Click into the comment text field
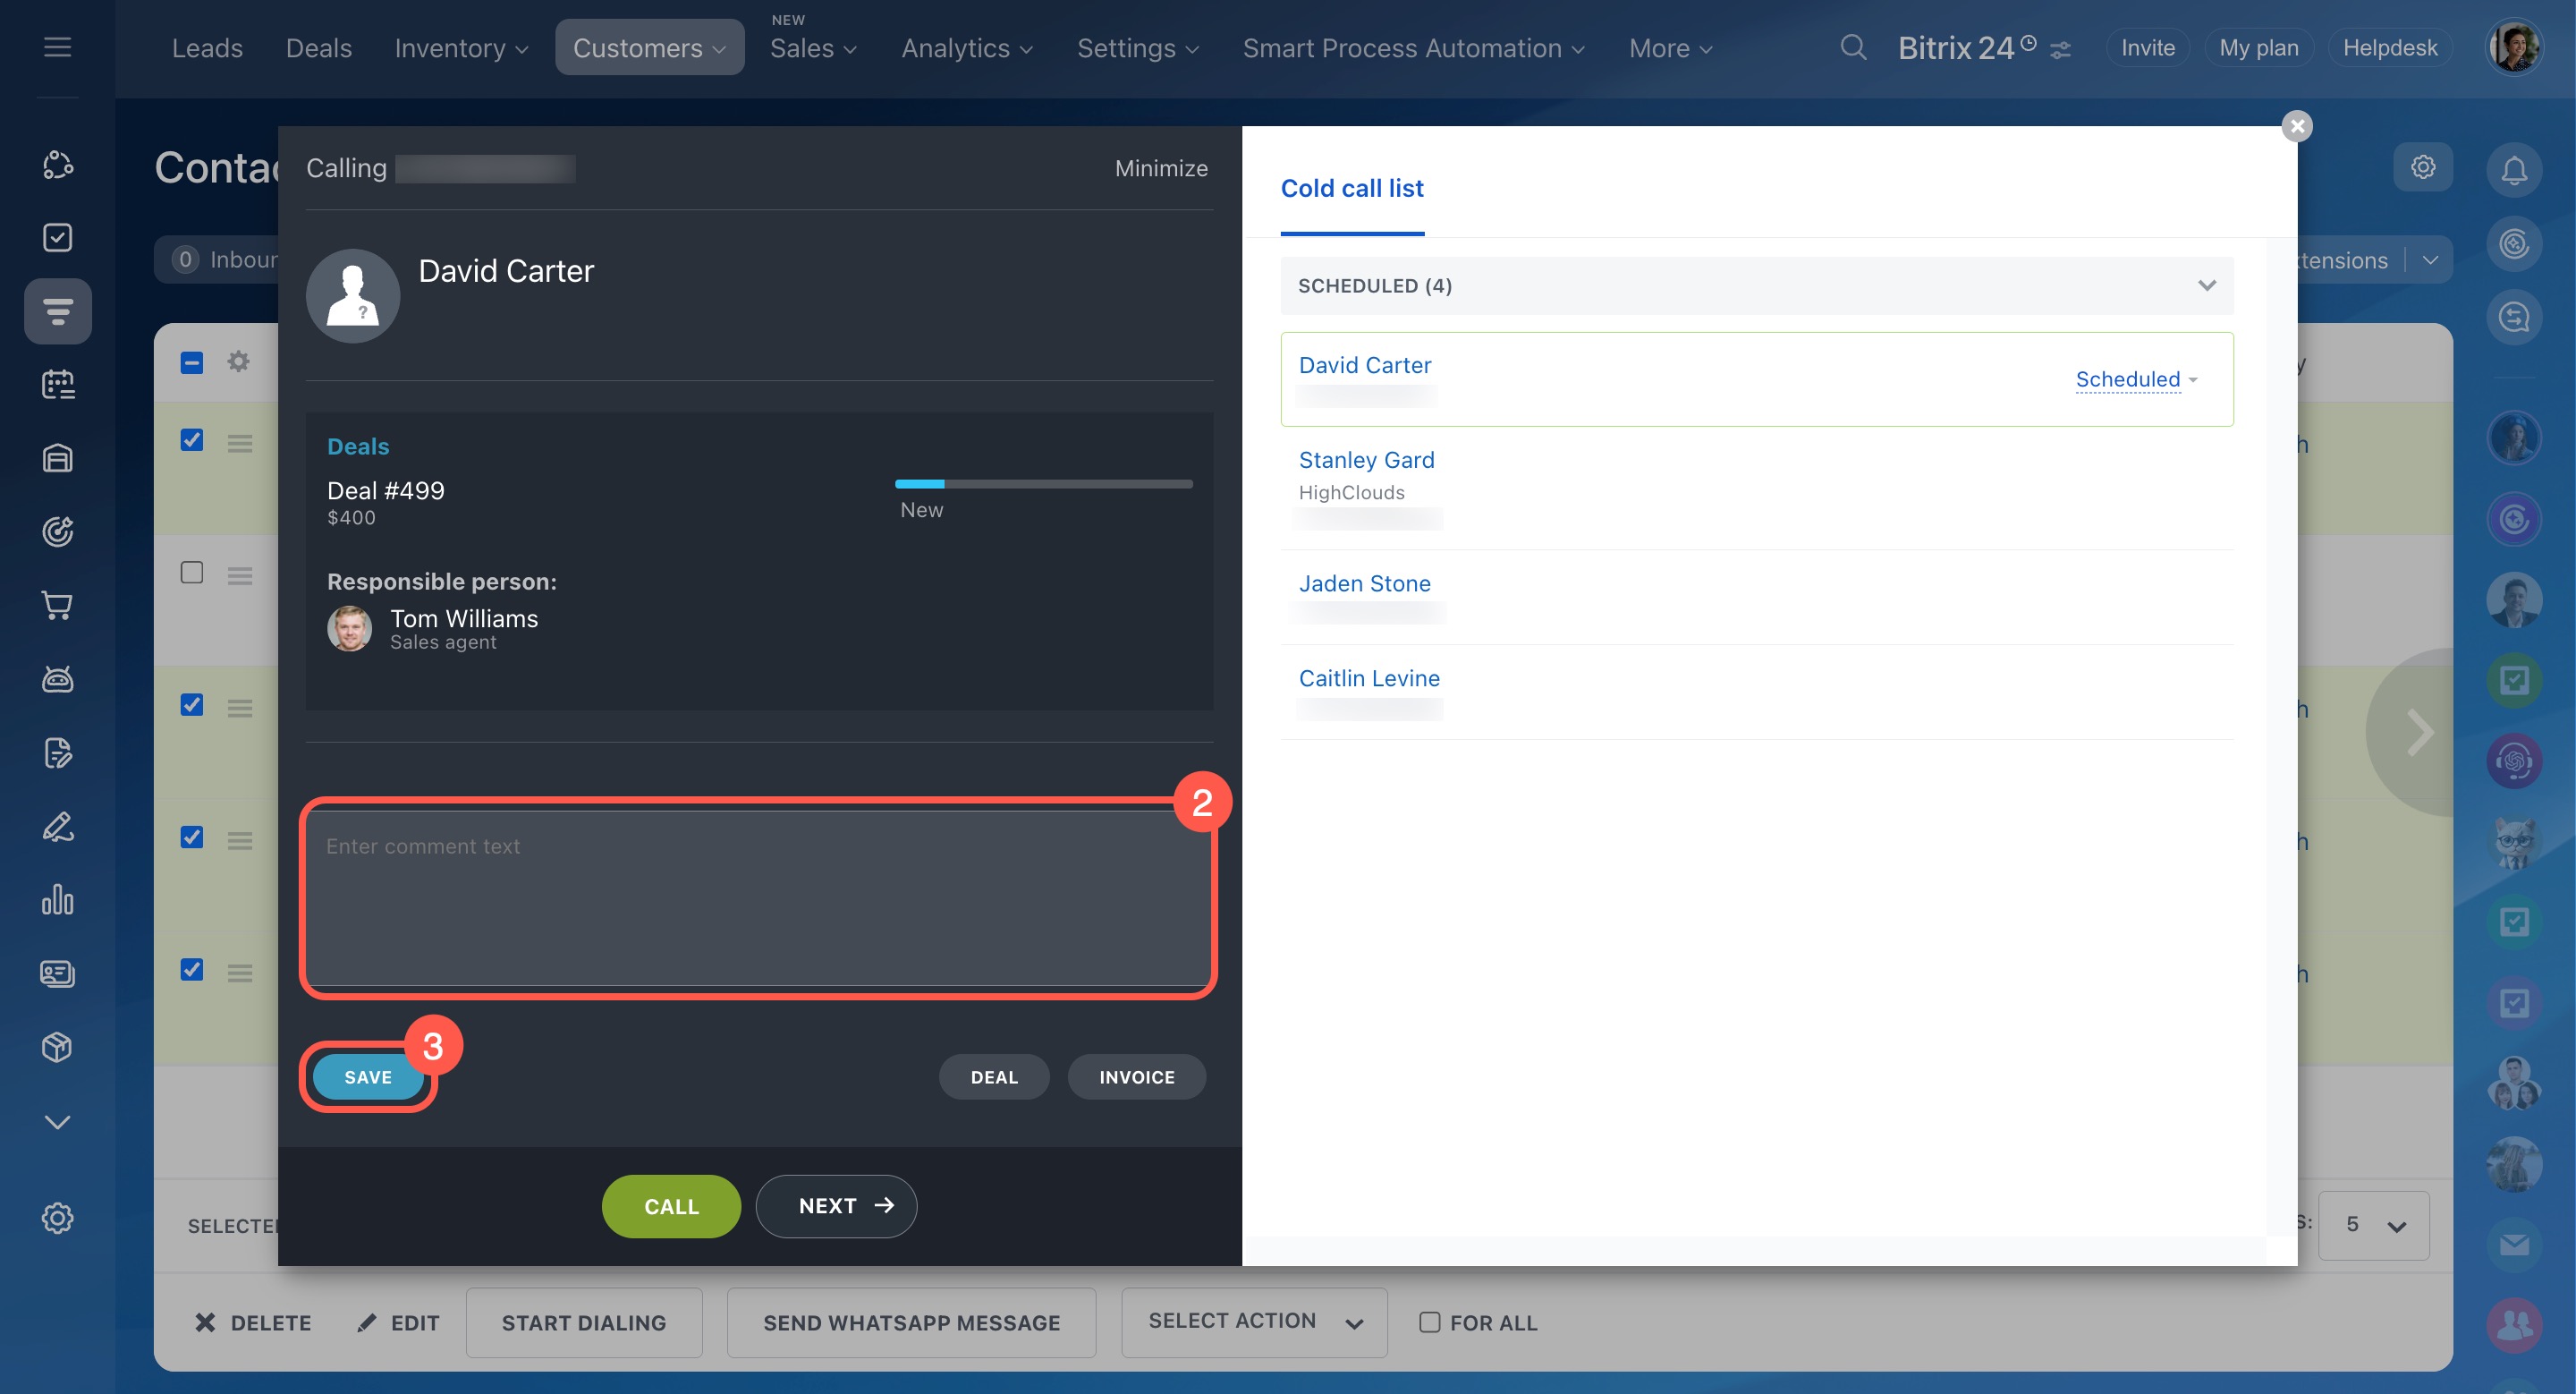 [x=757, y=897]
